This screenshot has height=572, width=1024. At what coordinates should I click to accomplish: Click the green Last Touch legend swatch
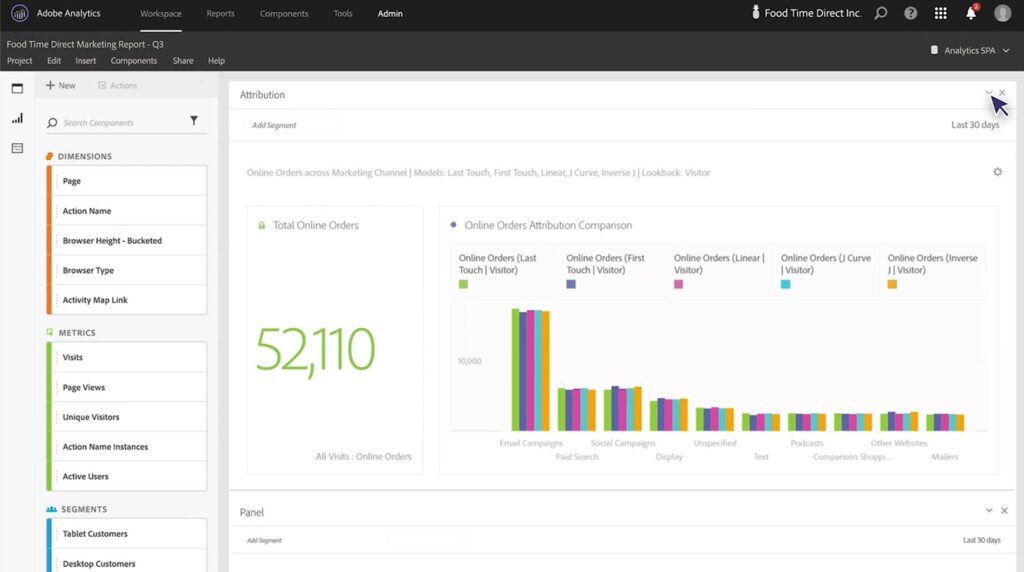pos(463,284)
